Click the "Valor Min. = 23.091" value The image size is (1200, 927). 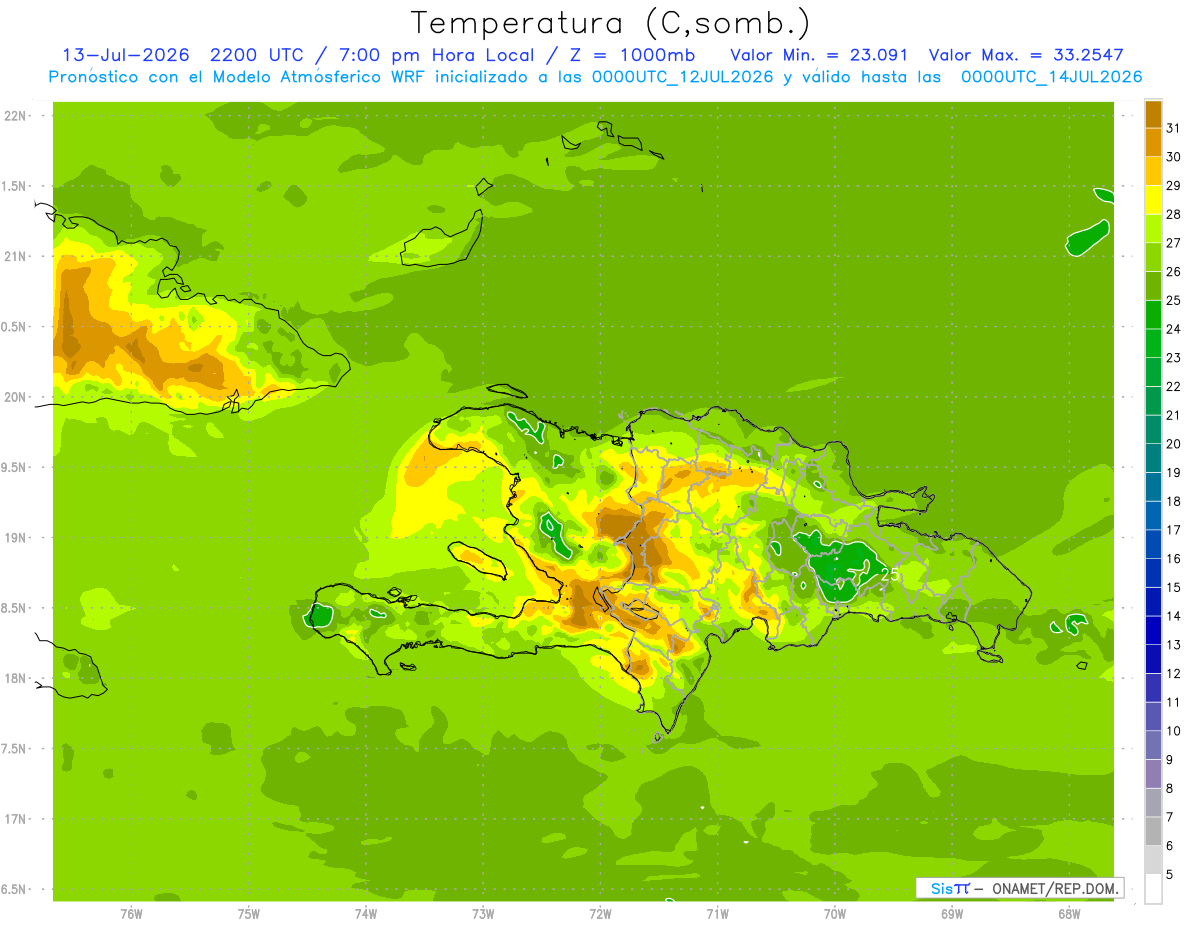click(x=819, y=55)
